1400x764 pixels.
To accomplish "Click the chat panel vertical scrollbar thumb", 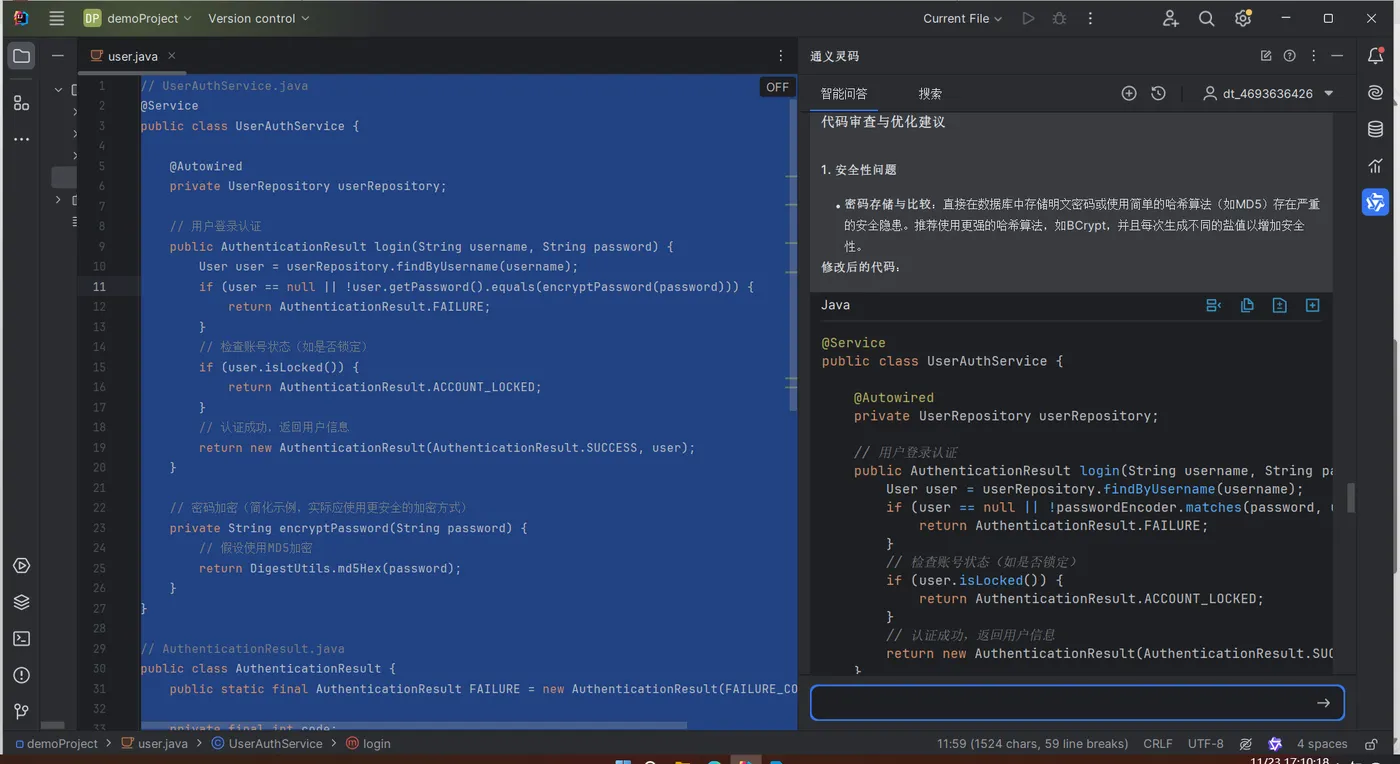I will tap(1351, 498).
